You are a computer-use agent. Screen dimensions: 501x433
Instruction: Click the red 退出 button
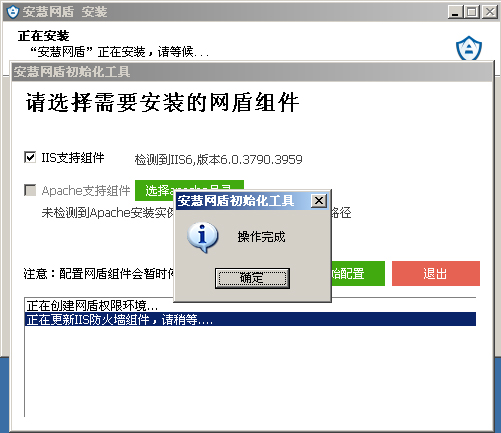436,273
